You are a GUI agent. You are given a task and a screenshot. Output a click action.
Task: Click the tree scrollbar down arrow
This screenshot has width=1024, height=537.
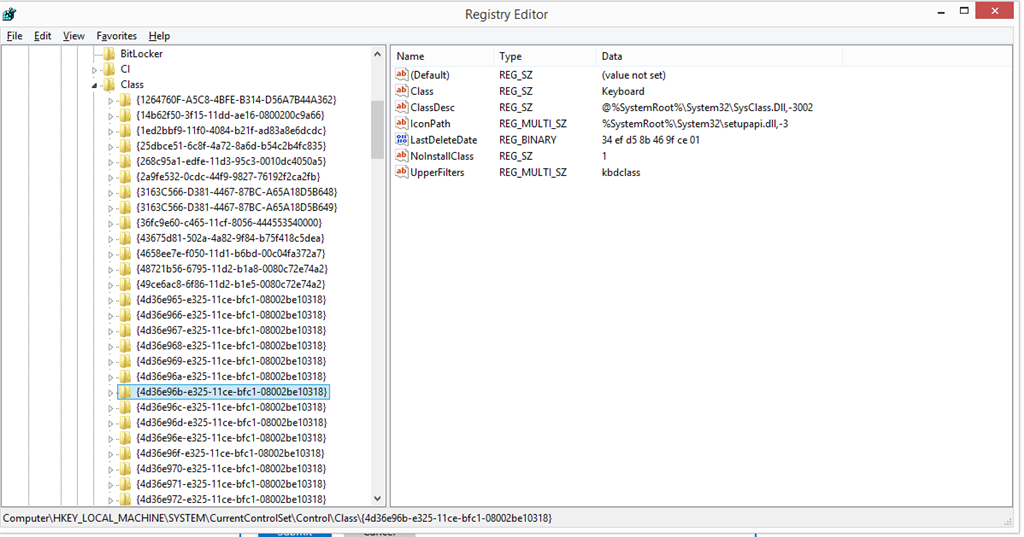377,498
